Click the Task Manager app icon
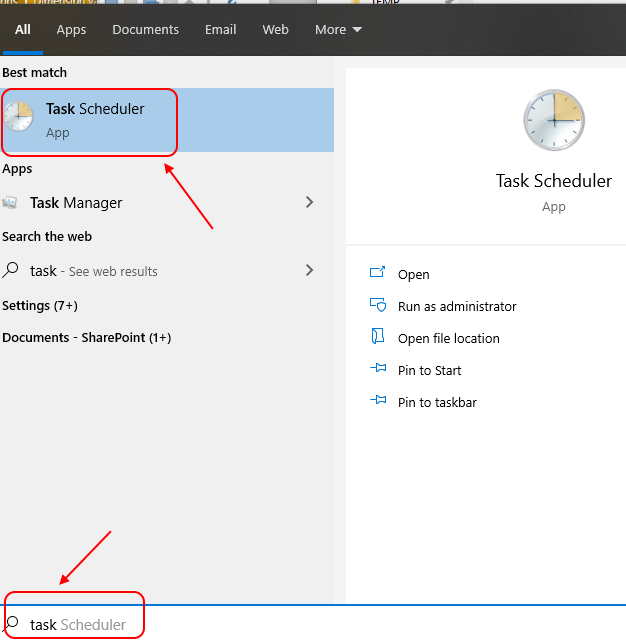This screenshot has height=640, width=626. coord(10,202)
